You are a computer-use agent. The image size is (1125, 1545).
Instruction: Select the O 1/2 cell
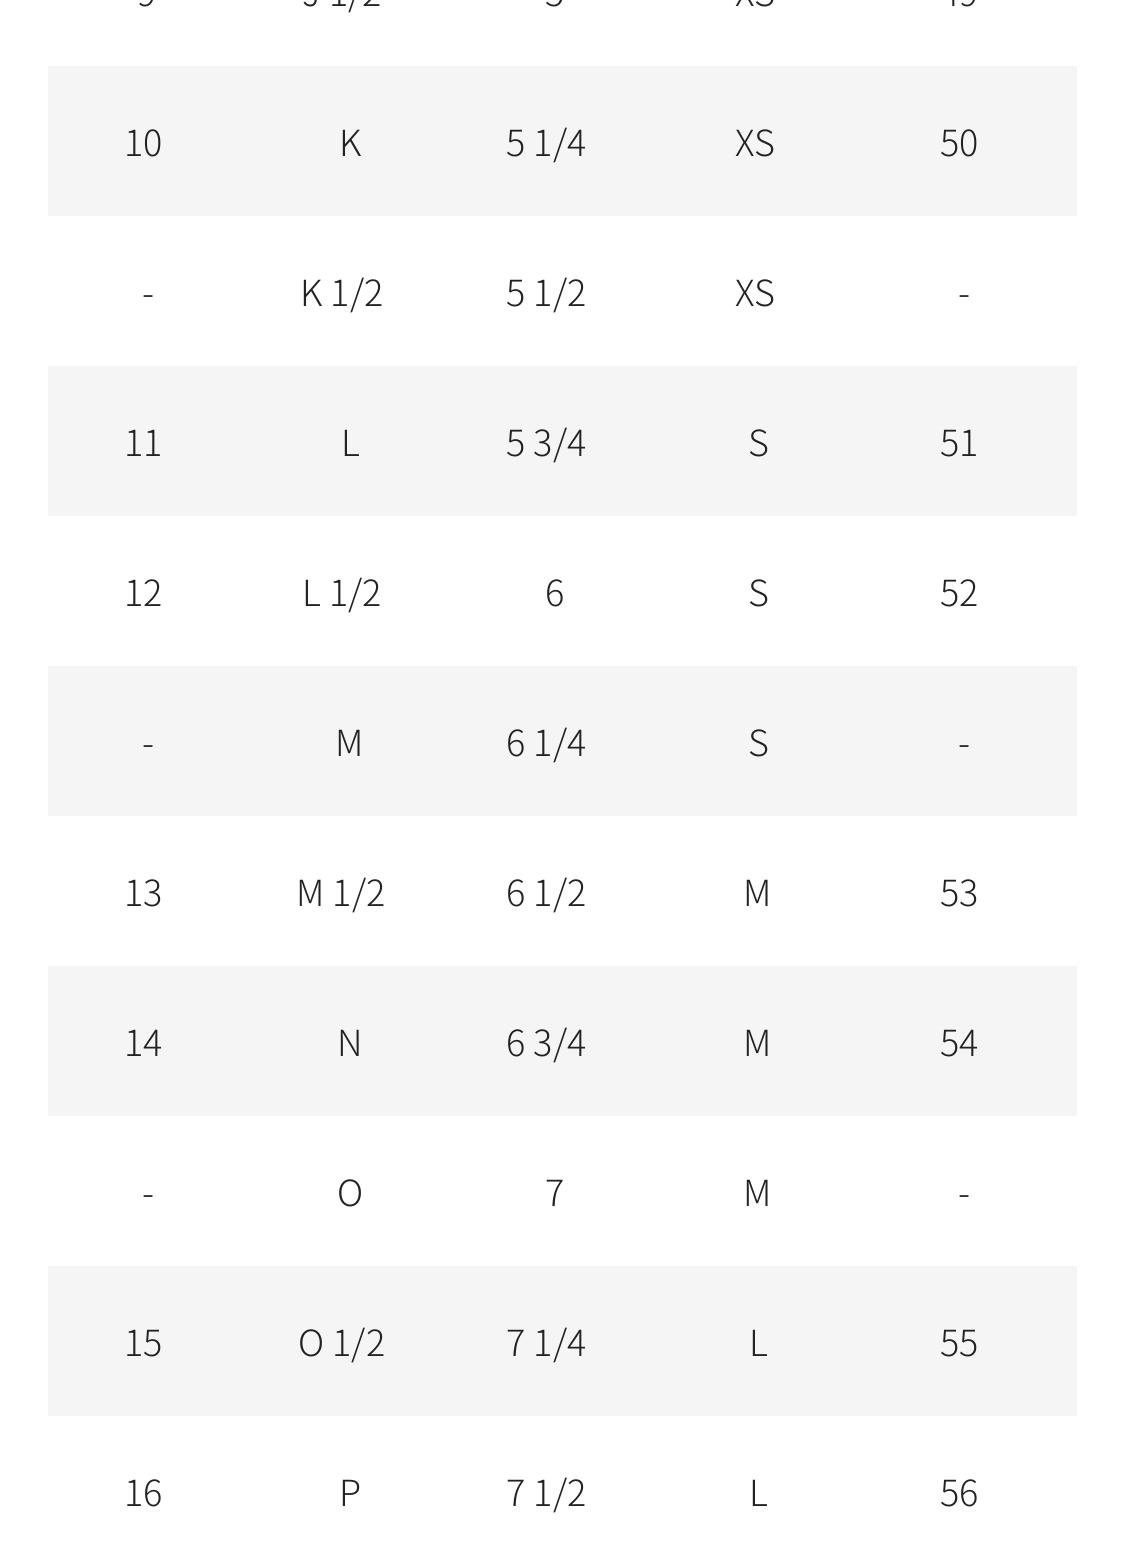coord(342,1343)
